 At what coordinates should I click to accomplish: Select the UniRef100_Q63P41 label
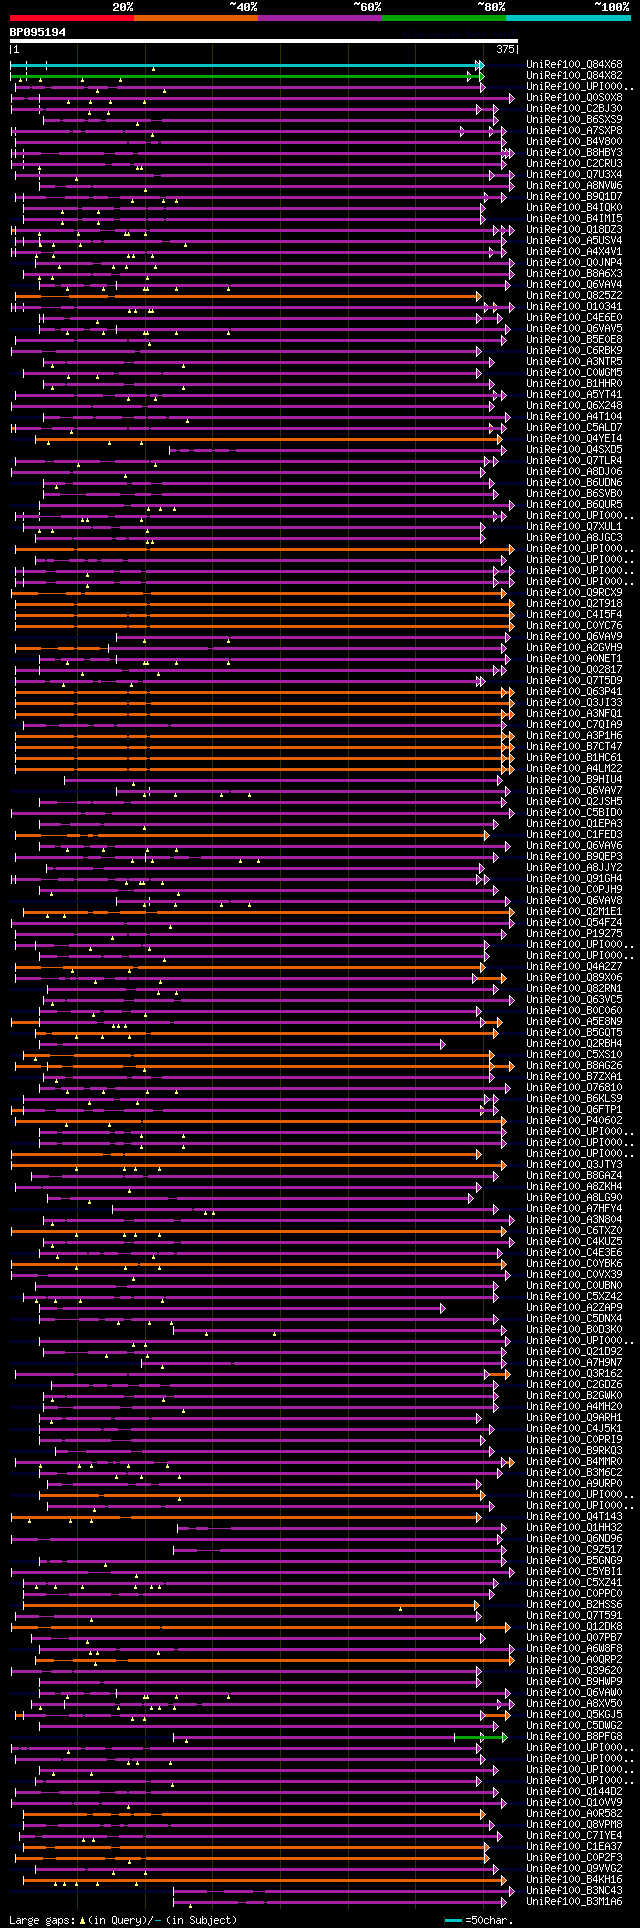coord(574,692)
